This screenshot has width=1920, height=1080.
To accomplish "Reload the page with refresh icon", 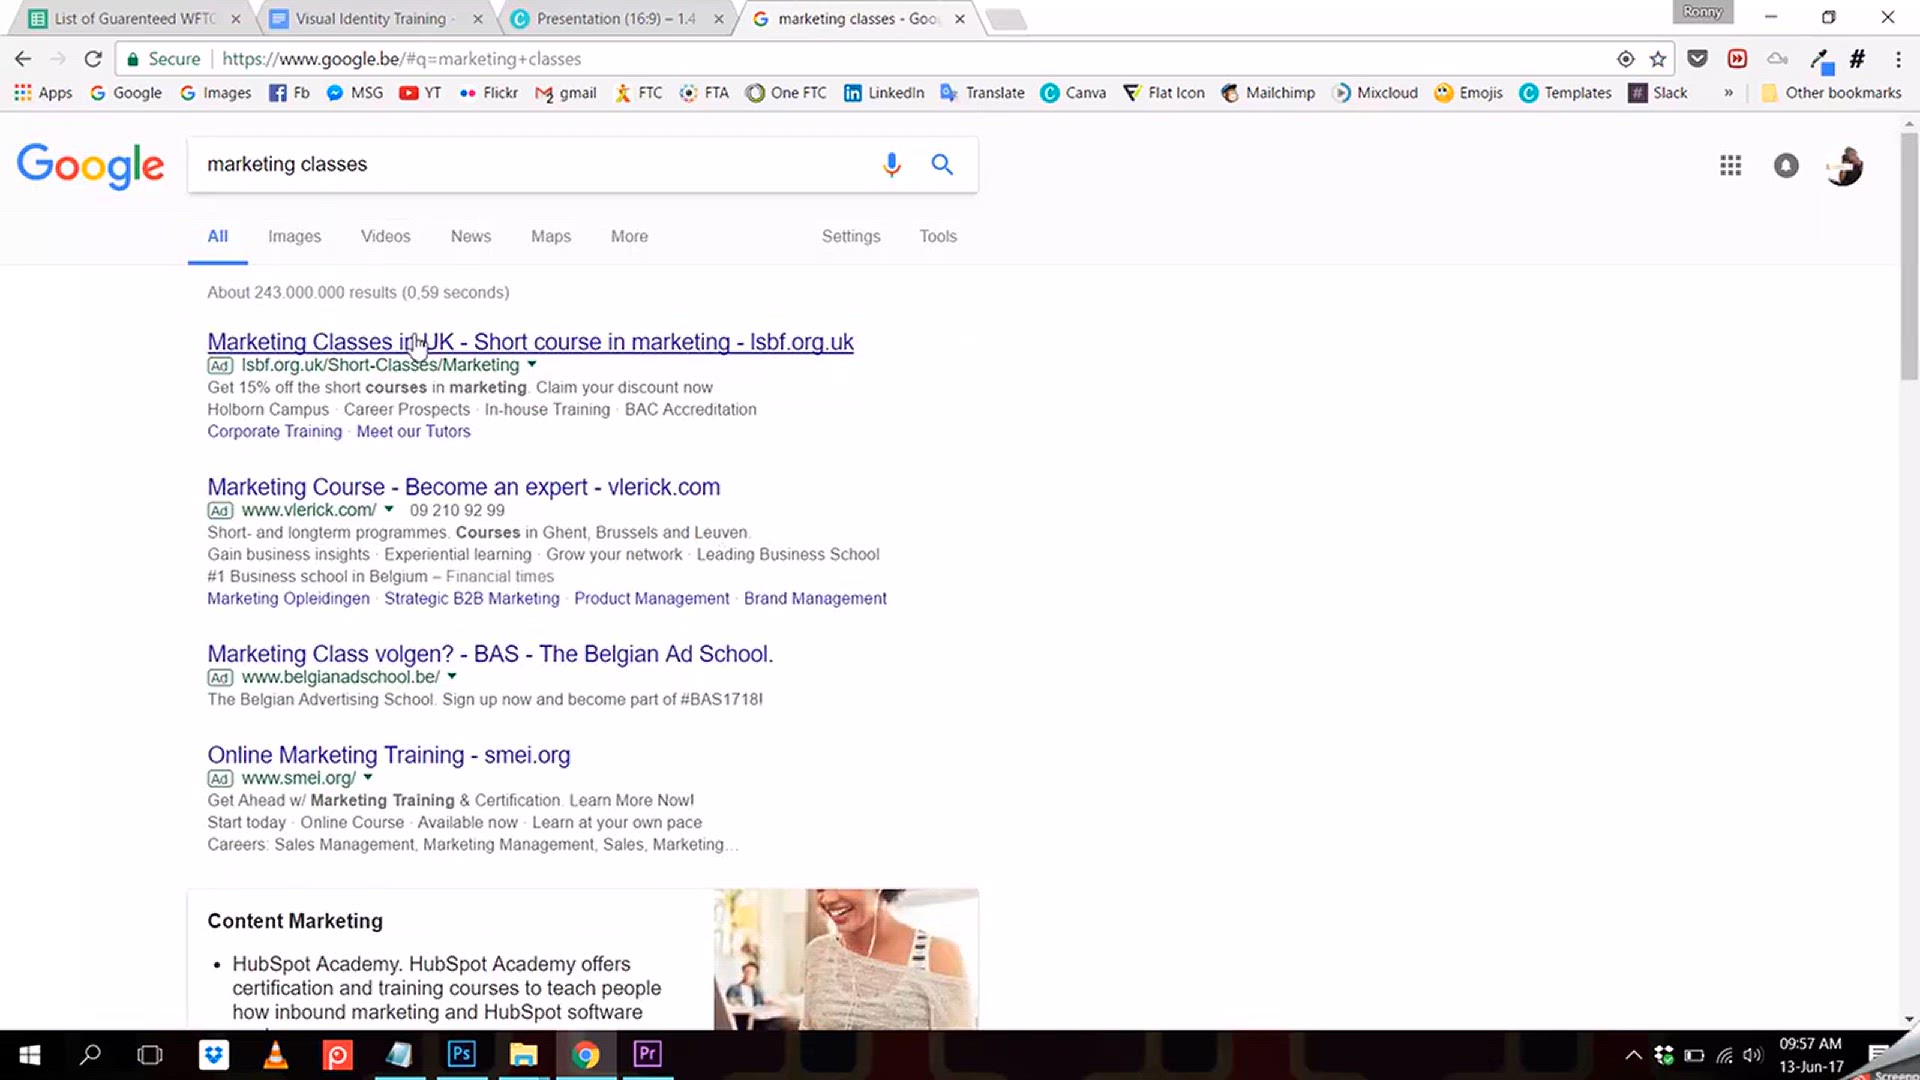I will point(93,59).
